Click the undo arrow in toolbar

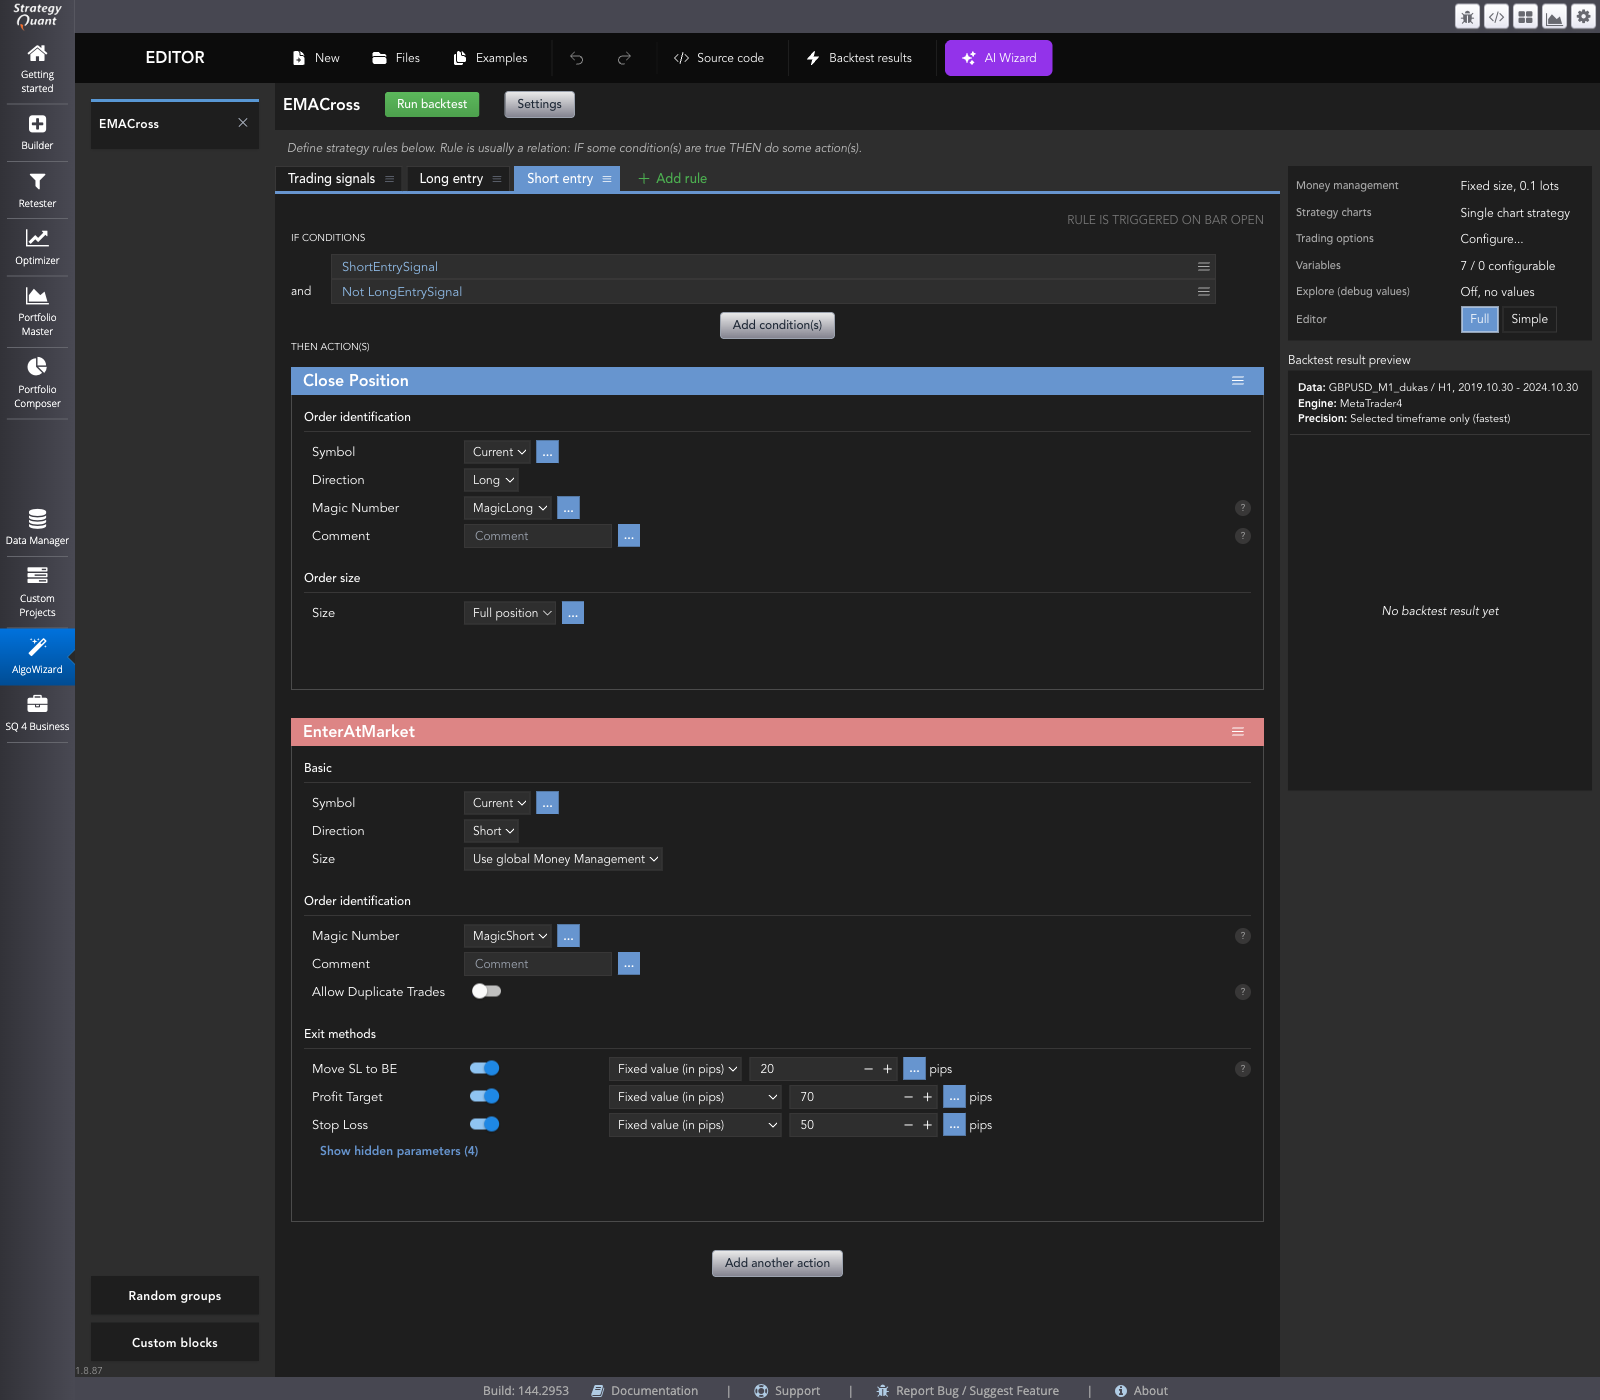tap(577, 58)
